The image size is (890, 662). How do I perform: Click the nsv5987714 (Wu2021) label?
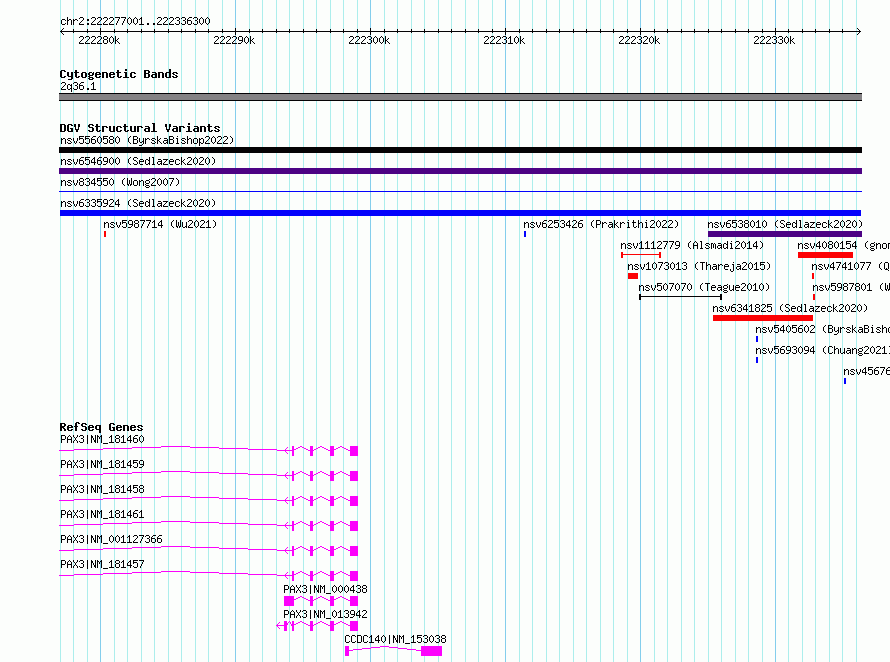[160, 224]
